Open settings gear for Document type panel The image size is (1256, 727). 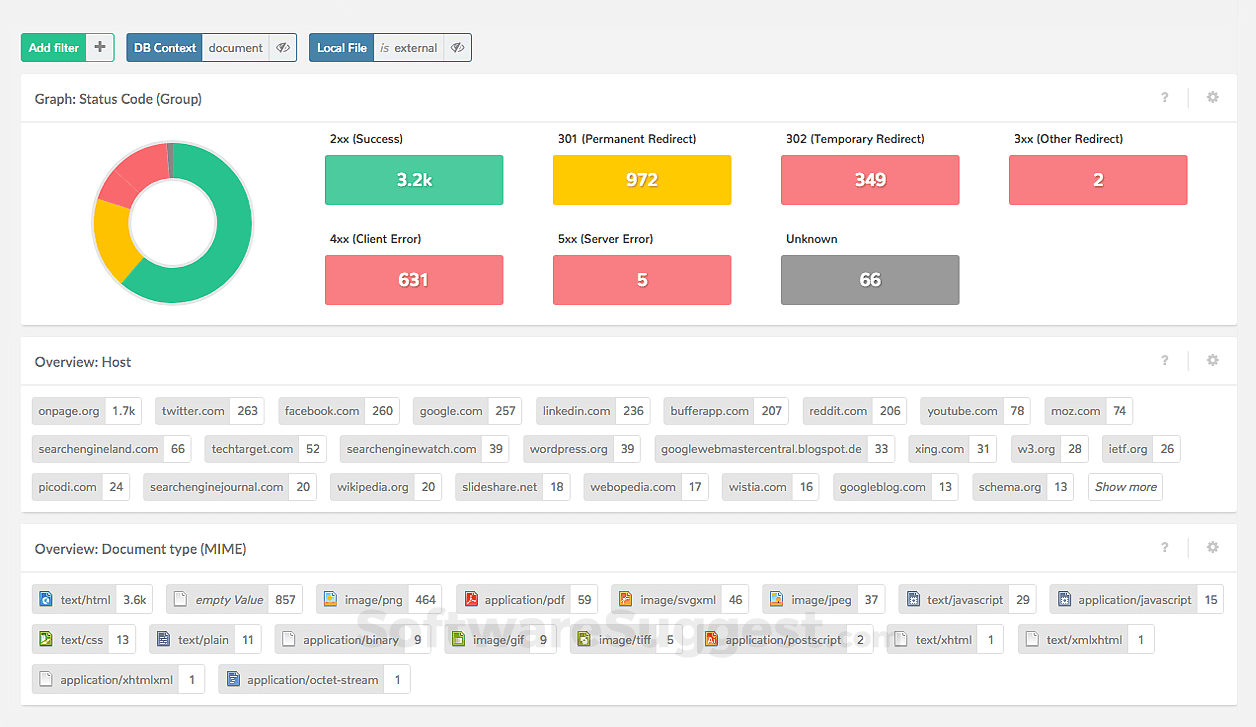(1212, 548)
